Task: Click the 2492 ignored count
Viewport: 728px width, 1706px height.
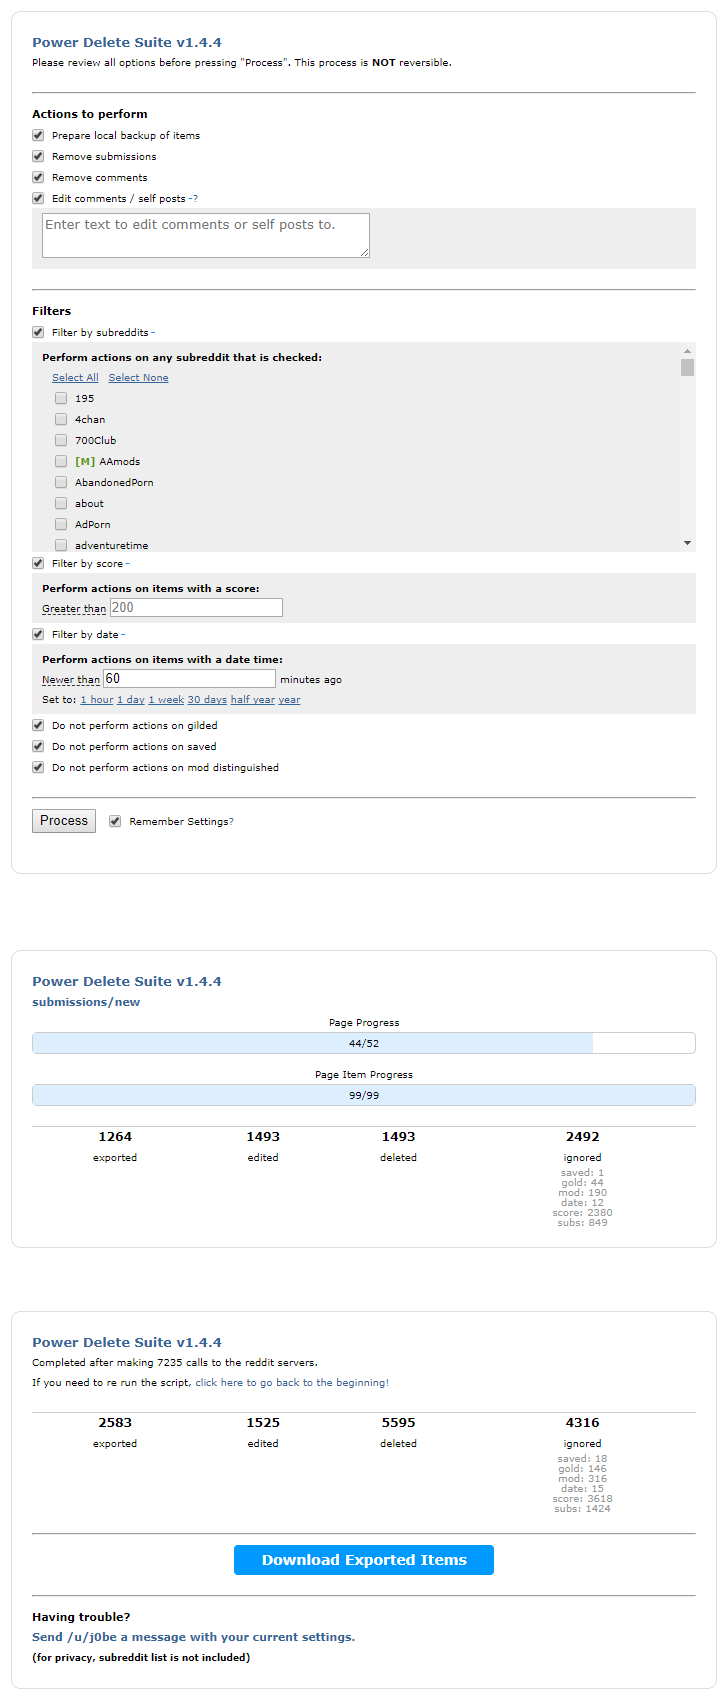Action: coord(582,1137)
